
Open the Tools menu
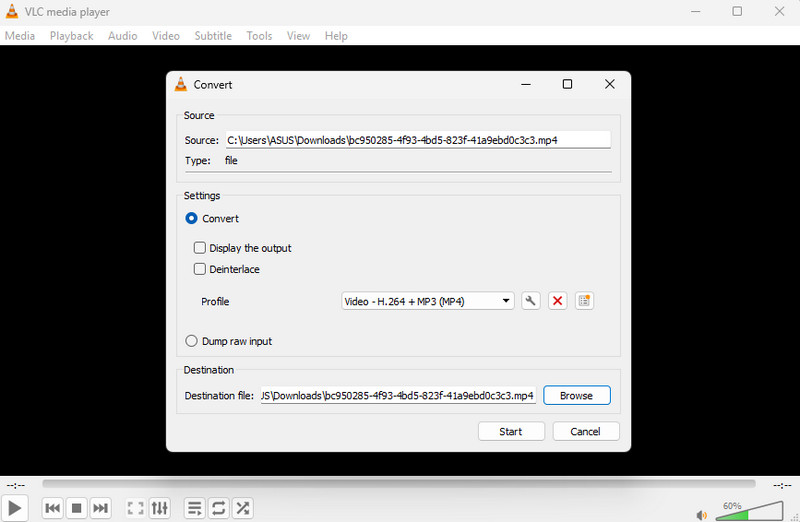click(x=259, y=36)
